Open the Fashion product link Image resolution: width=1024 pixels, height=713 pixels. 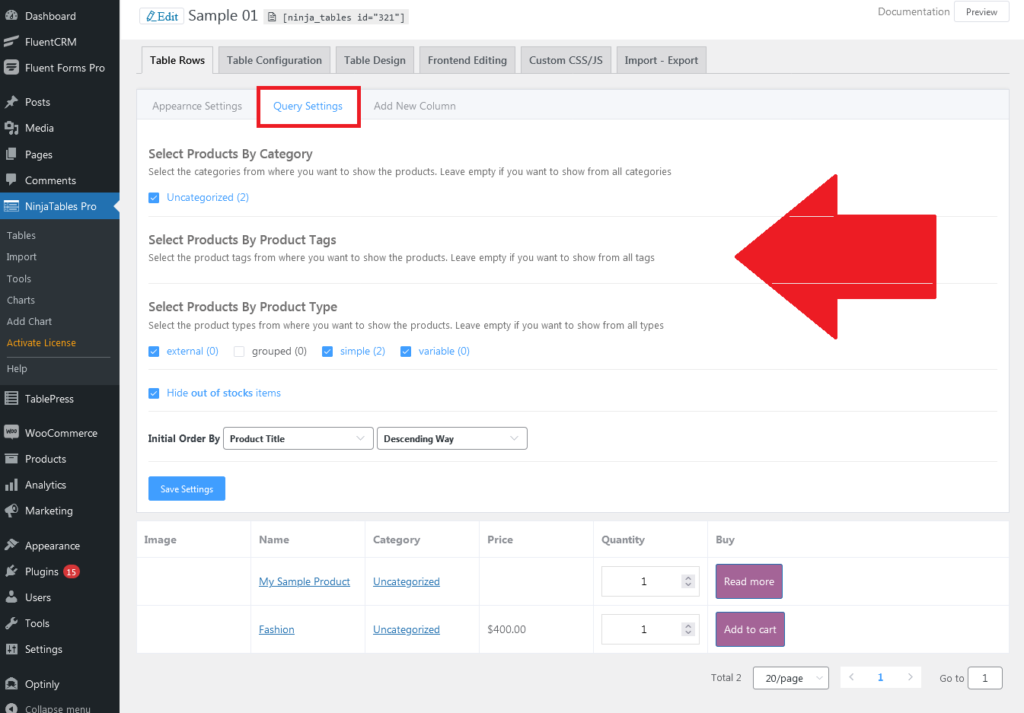[276, 629]
